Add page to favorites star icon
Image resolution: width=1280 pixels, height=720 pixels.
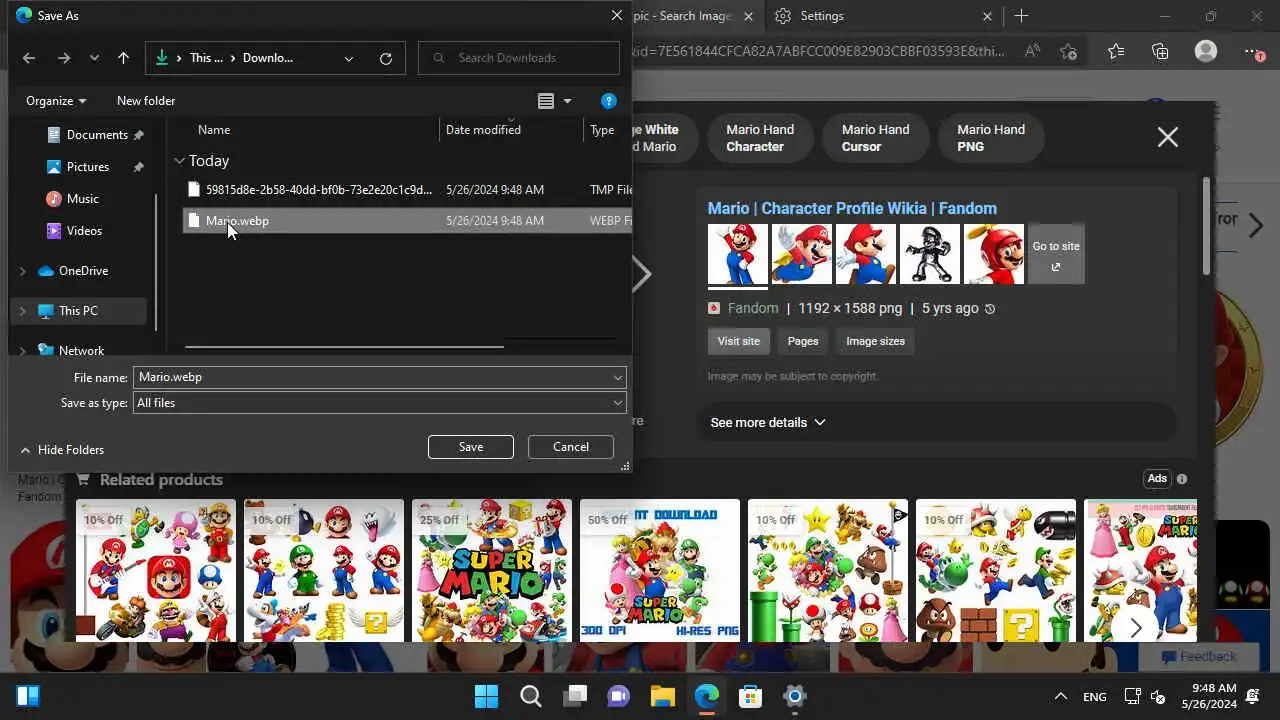[x=1068, y=52]
